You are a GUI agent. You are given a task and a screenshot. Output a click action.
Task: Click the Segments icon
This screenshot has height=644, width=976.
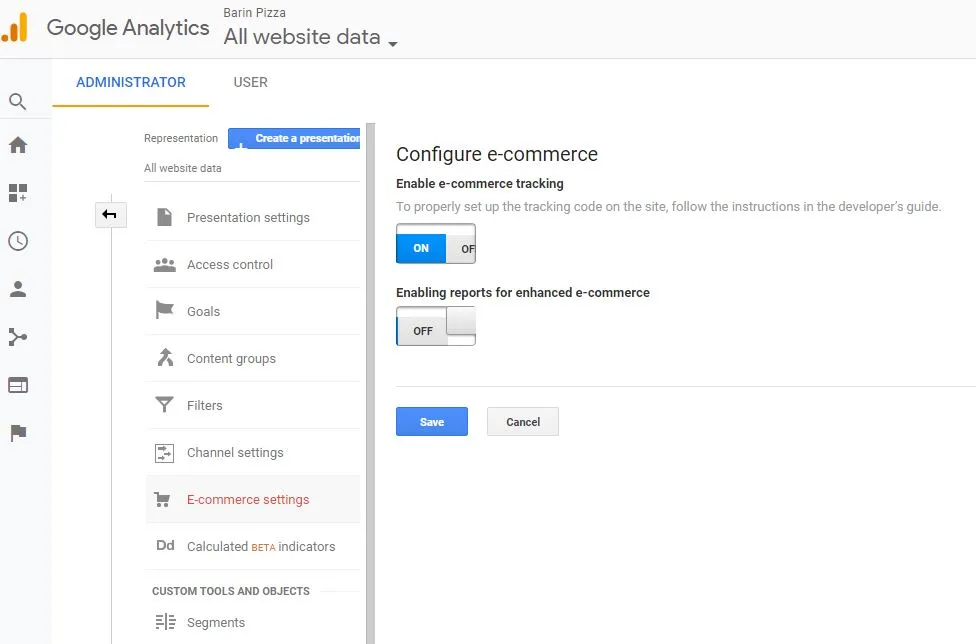tap(165, 622)
